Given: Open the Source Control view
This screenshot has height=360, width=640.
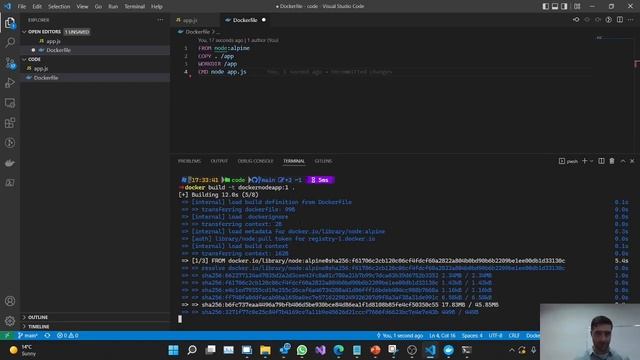Looking at the screenshot, I should pyautogui.click(x=10, y=63).
